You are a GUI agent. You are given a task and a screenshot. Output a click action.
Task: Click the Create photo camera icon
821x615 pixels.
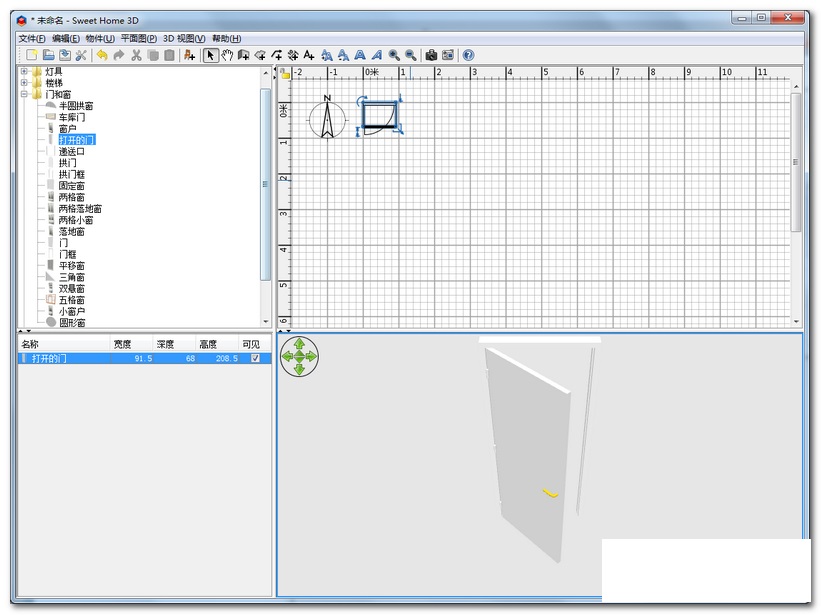pos(431,55)
